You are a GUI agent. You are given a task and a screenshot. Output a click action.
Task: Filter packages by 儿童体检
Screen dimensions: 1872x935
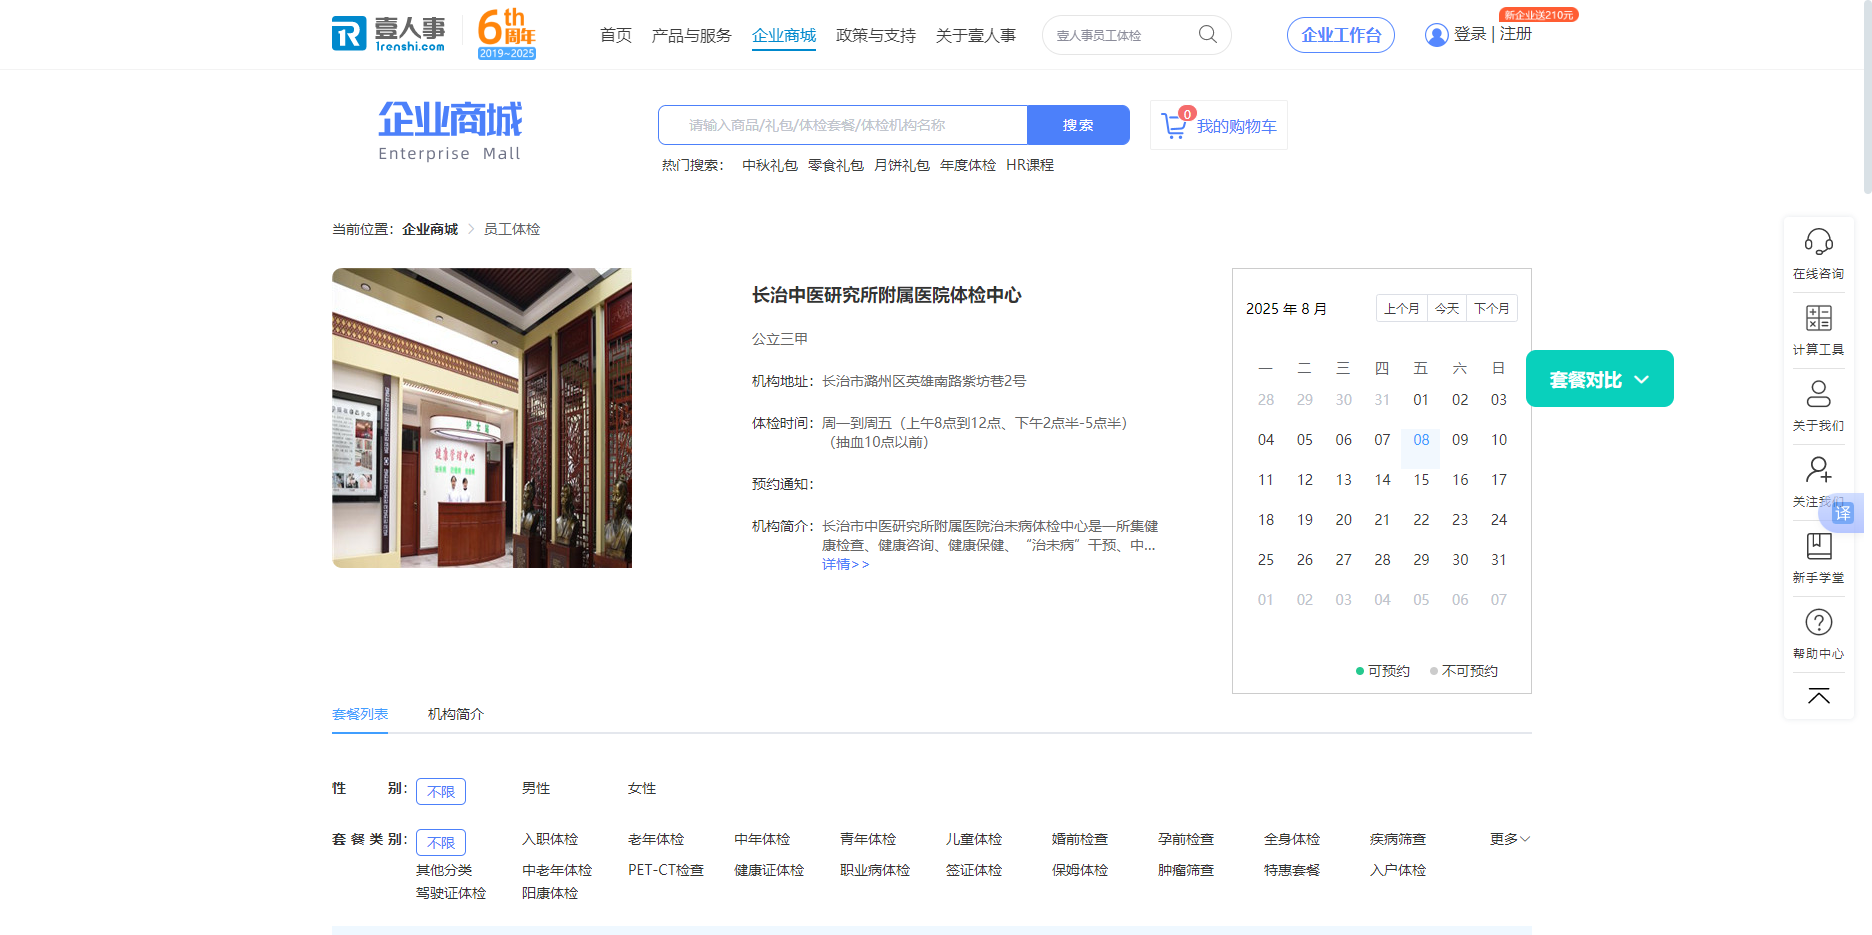(x=974, y=840)
